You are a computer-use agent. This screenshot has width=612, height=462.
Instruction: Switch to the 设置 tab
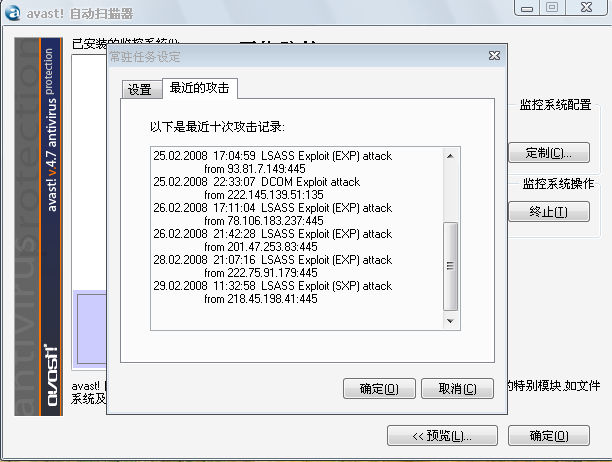(141, 89)
